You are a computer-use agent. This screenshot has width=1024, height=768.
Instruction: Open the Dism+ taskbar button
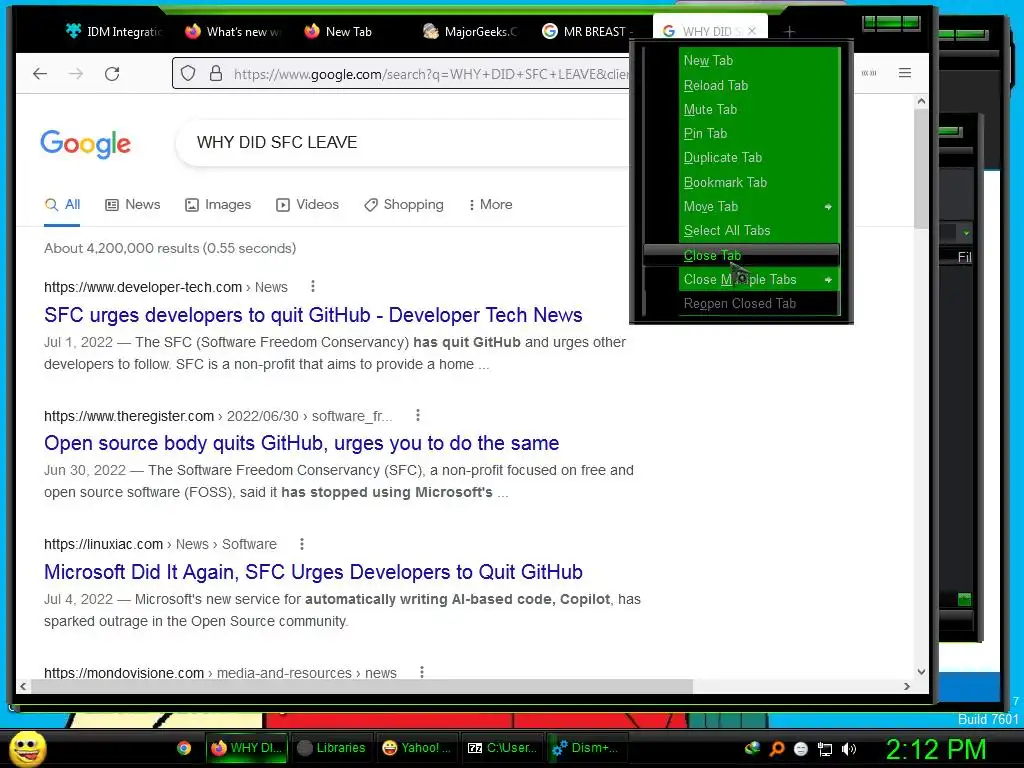coord(587,748)
